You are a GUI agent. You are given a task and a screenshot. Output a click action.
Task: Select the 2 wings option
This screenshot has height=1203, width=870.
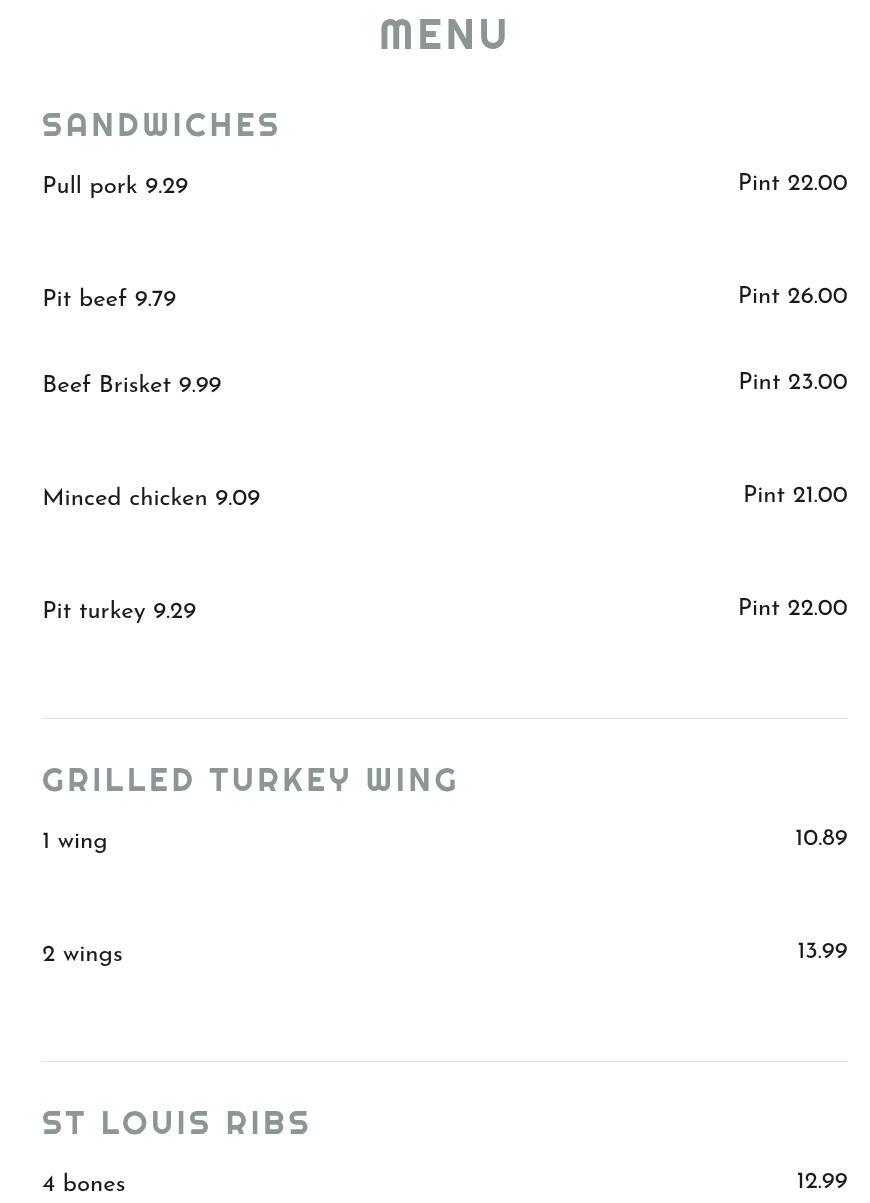[82, 955]
